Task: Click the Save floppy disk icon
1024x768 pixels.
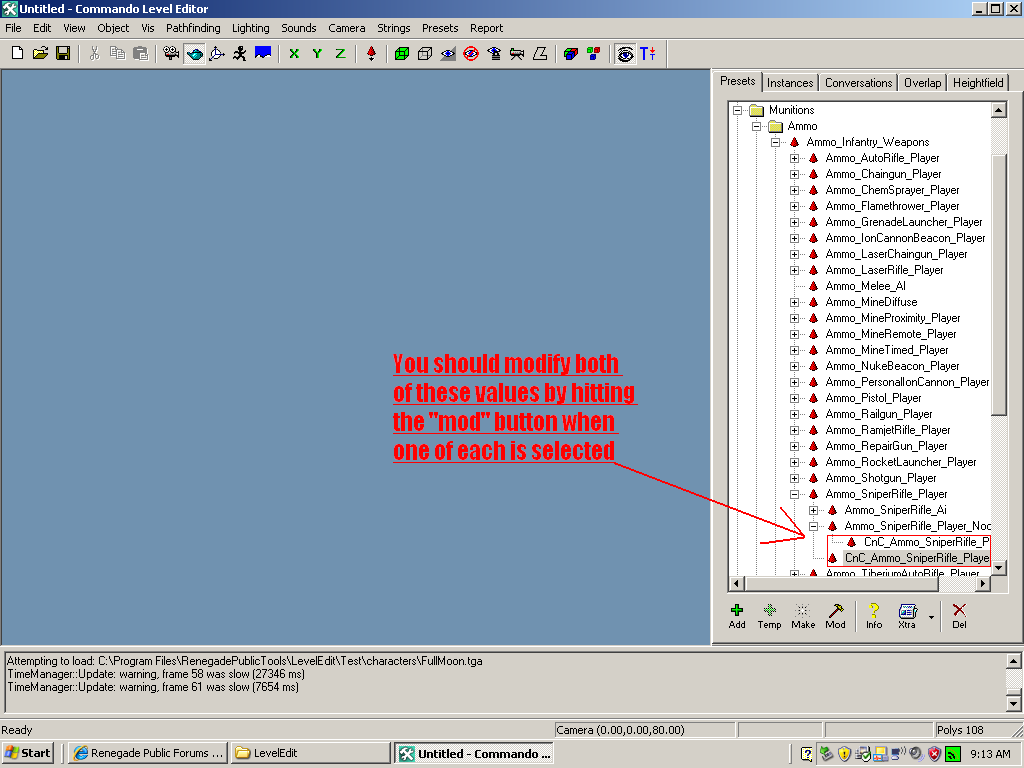Action: pyautogui.click(x=62, y=53)
